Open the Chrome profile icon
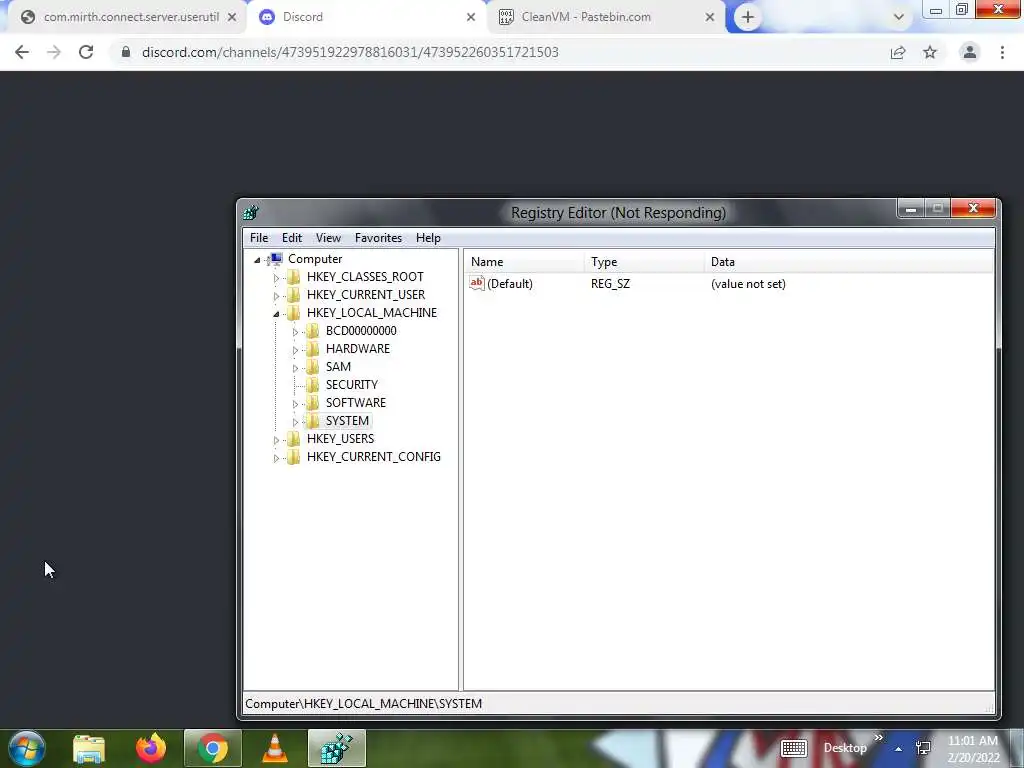Image resolution: width=1024 pixels, height=768 pixels. [970, 52]
